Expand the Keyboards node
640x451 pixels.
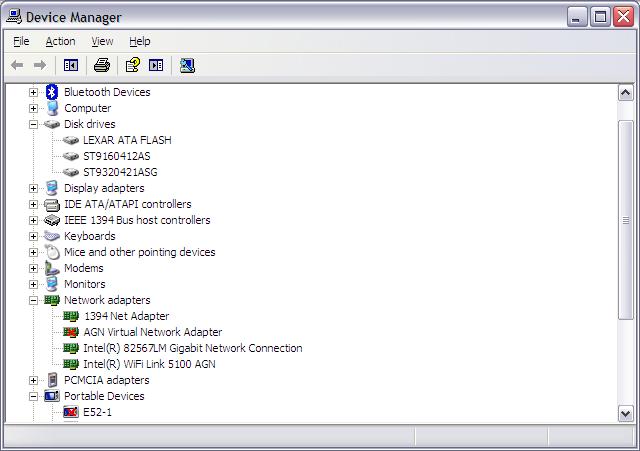point(33,236)
